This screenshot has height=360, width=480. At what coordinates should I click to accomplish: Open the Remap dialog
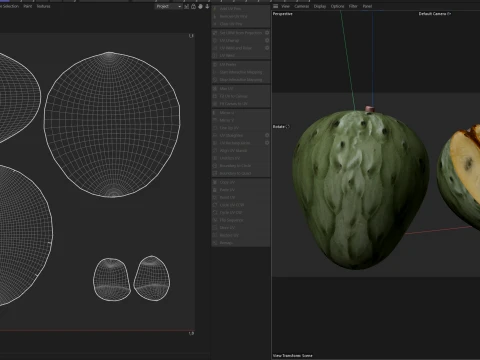241,243
